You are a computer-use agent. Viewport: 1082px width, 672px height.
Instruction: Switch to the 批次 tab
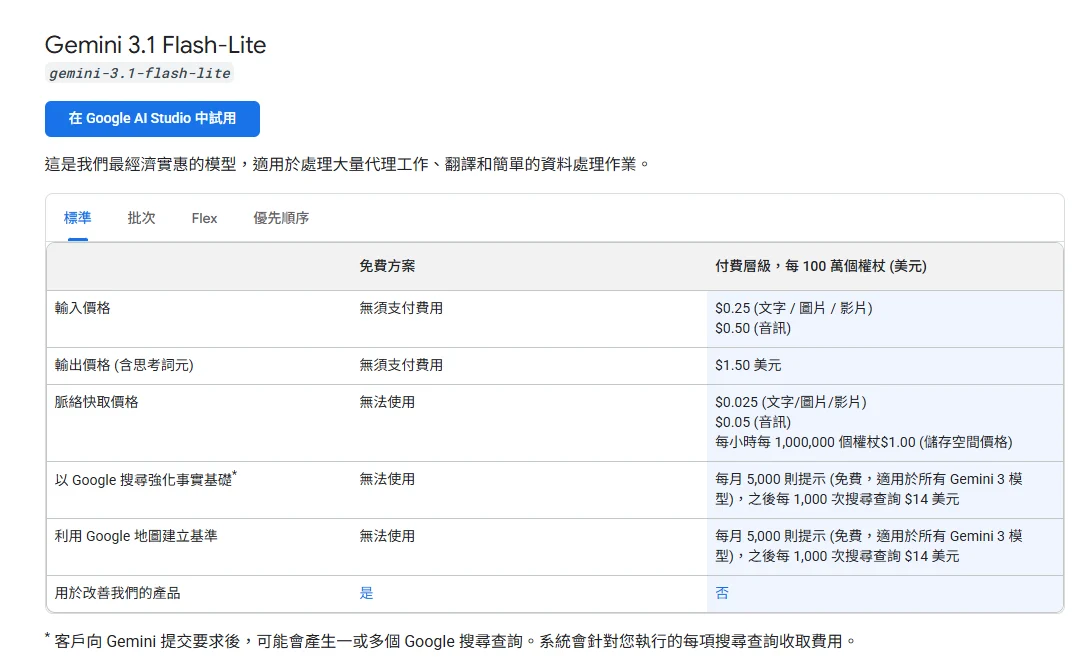click(141, 218)
